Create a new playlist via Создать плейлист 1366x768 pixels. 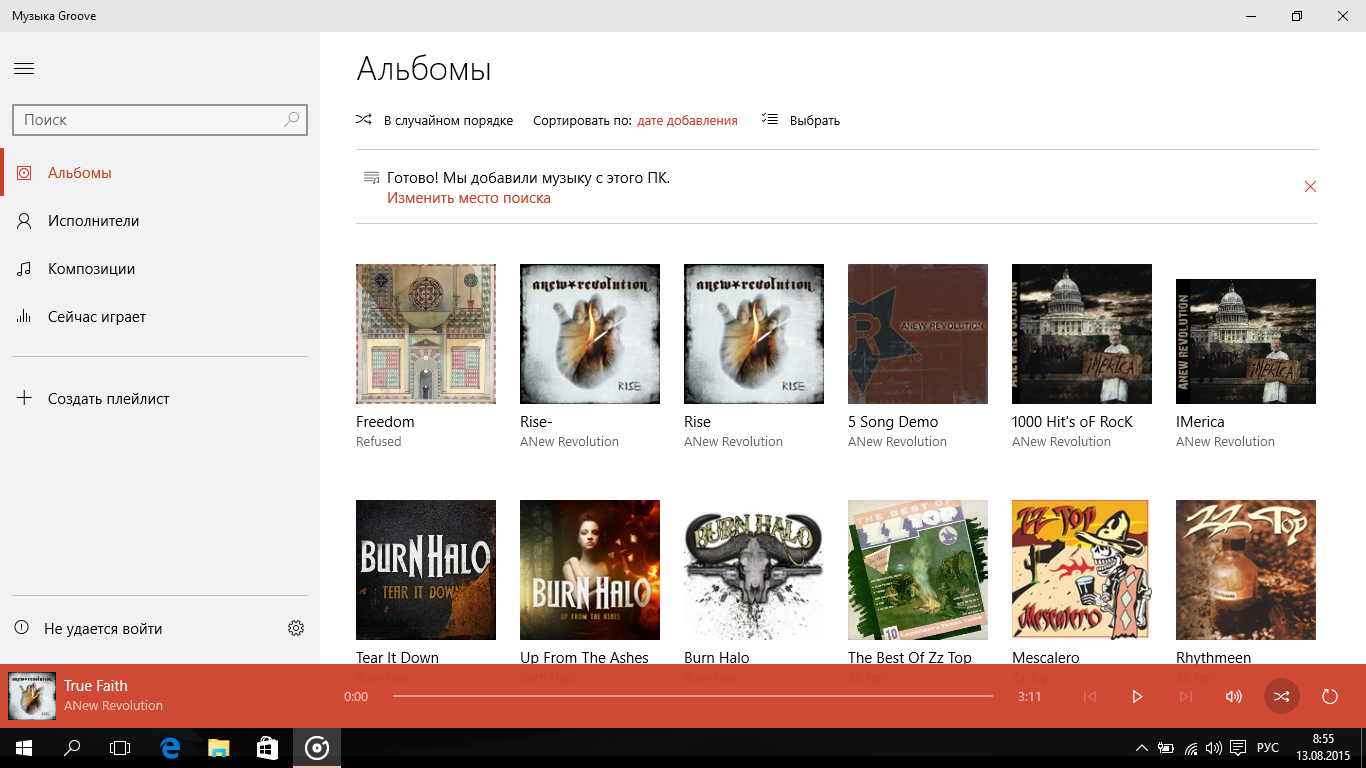point(160,399)
